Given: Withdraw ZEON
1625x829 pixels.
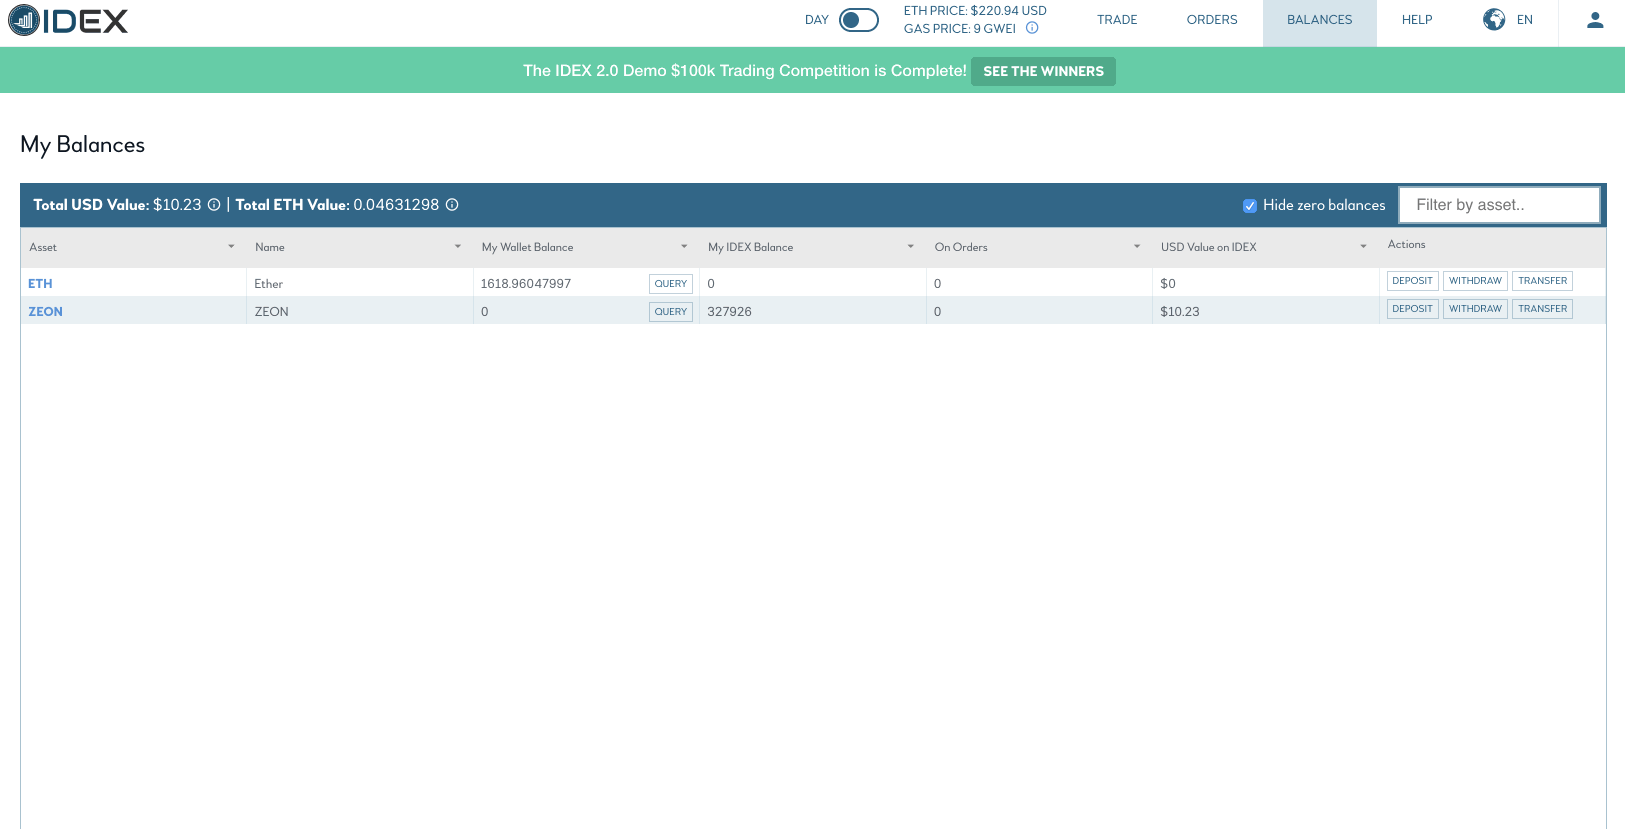Looking at the screenshot, I should click(x=1475, y=309).
